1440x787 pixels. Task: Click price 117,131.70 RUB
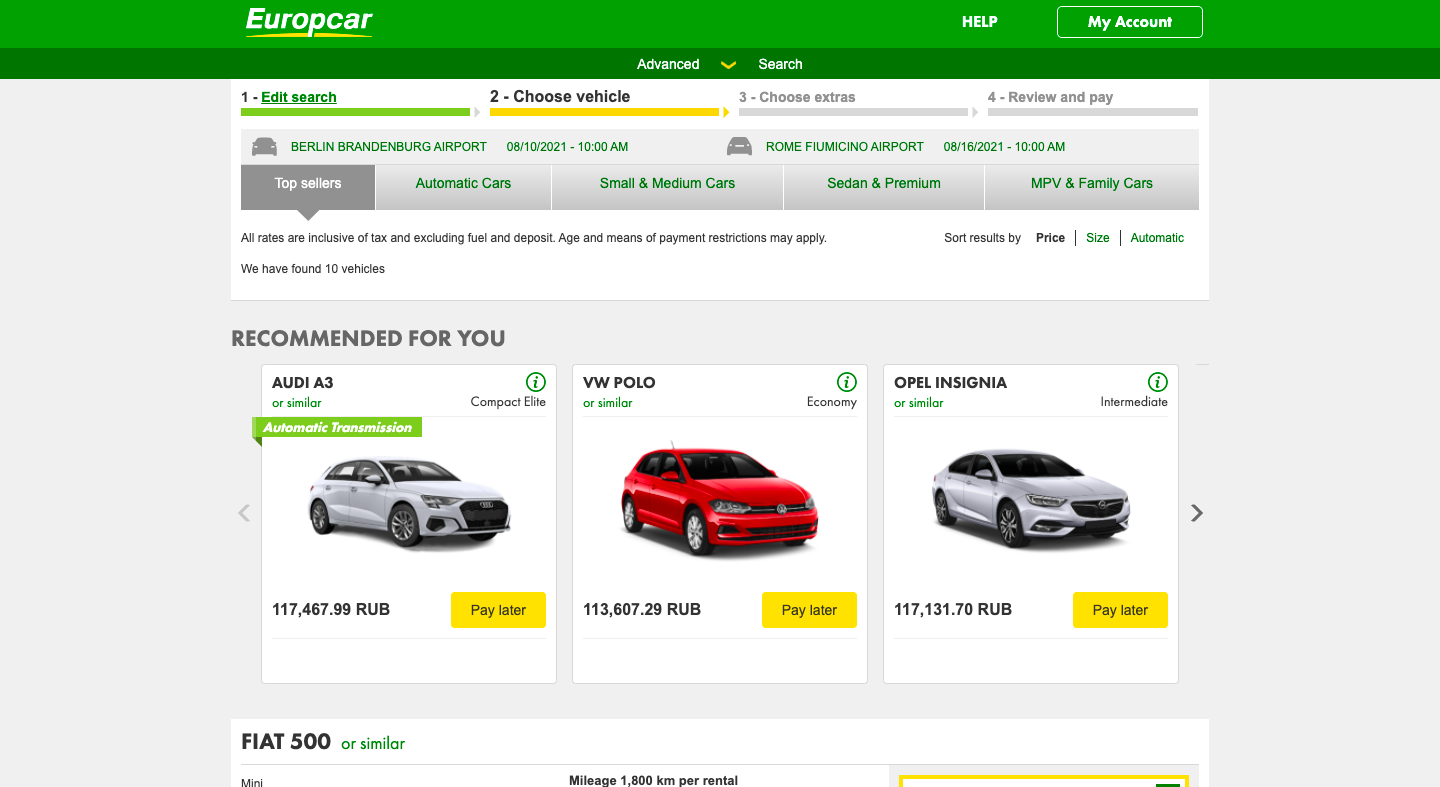tap(953, 609)
